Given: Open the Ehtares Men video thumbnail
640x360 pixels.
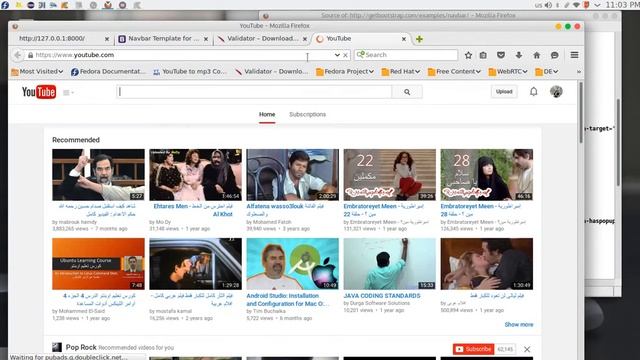Looking at the screenshot, I should pos(196,175).
